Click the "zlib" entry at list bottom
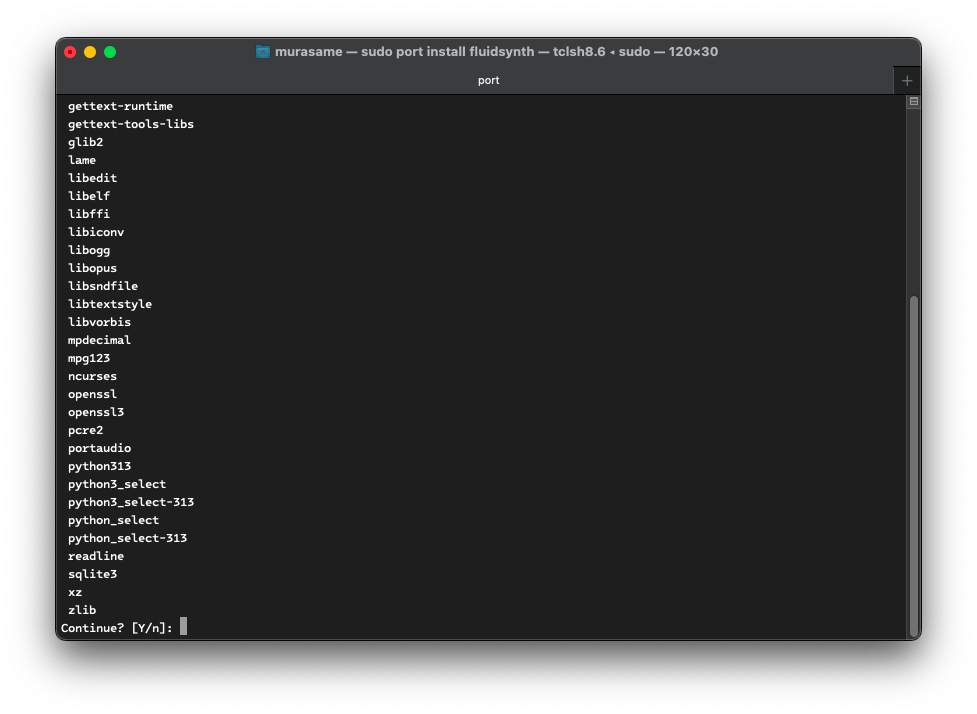 (82, 610)
